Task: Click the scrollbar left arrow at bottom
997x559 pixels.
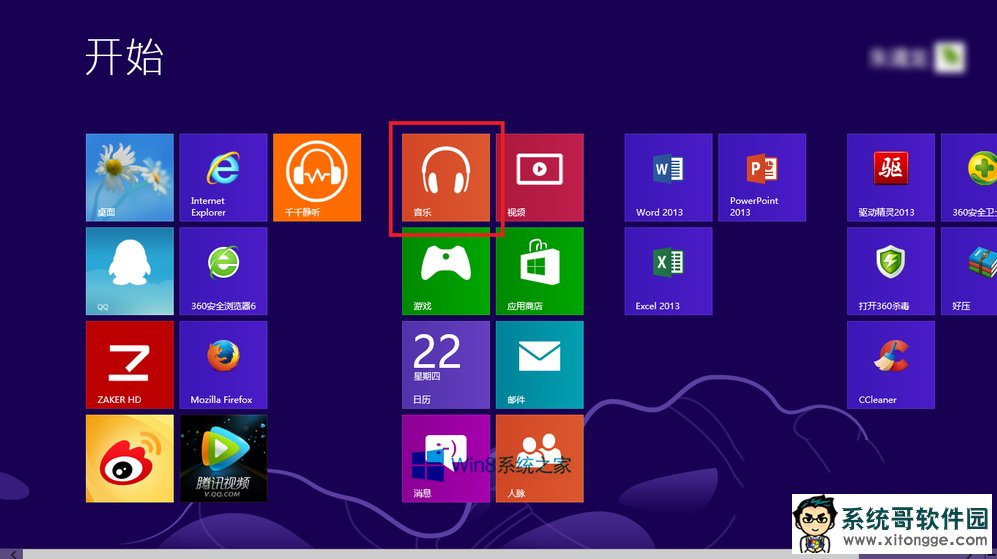Action: point(13,555)
